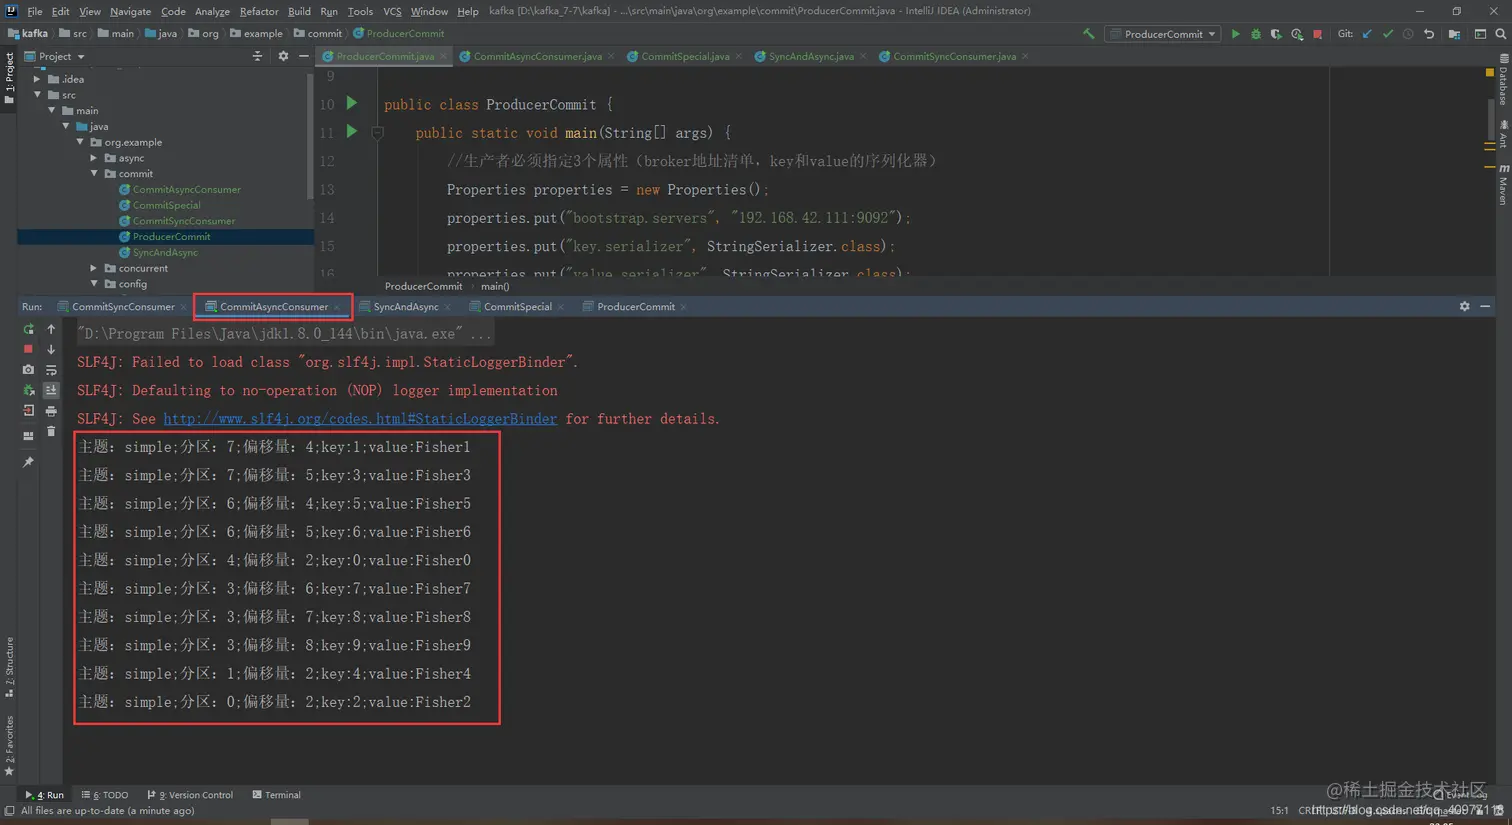Toggle the pin tab icon in the Run panel
The image size is (1512, 825).
pos(28,462)
